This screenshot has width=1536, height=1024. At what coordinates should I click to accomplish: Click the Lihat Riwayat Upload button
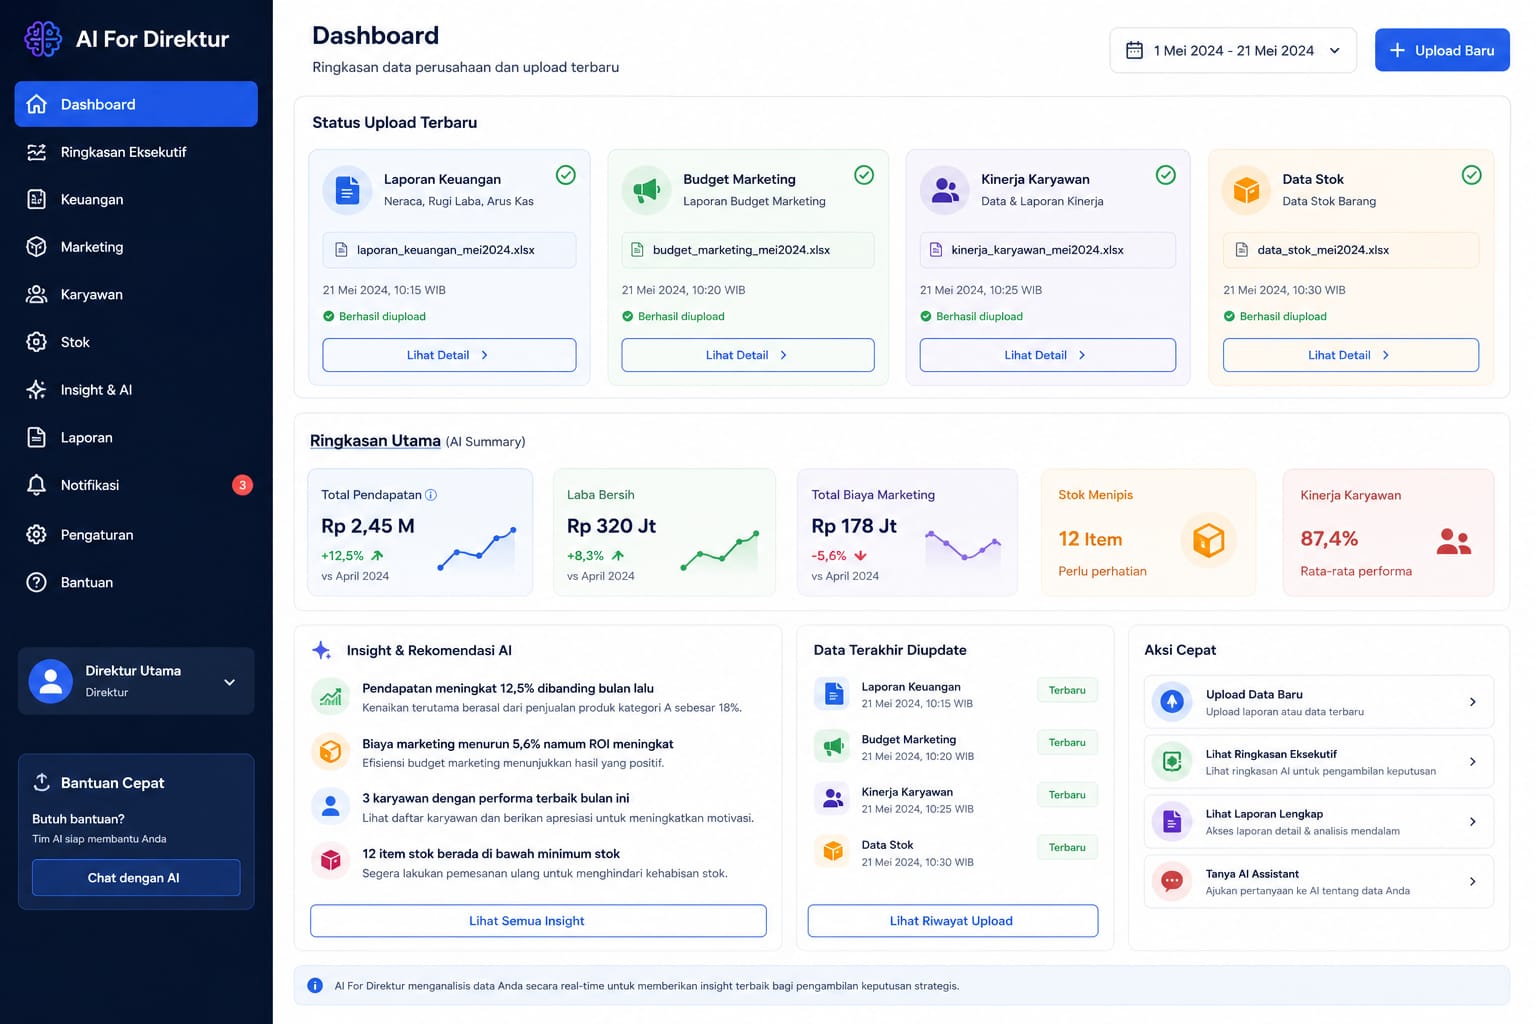point(952,921)
